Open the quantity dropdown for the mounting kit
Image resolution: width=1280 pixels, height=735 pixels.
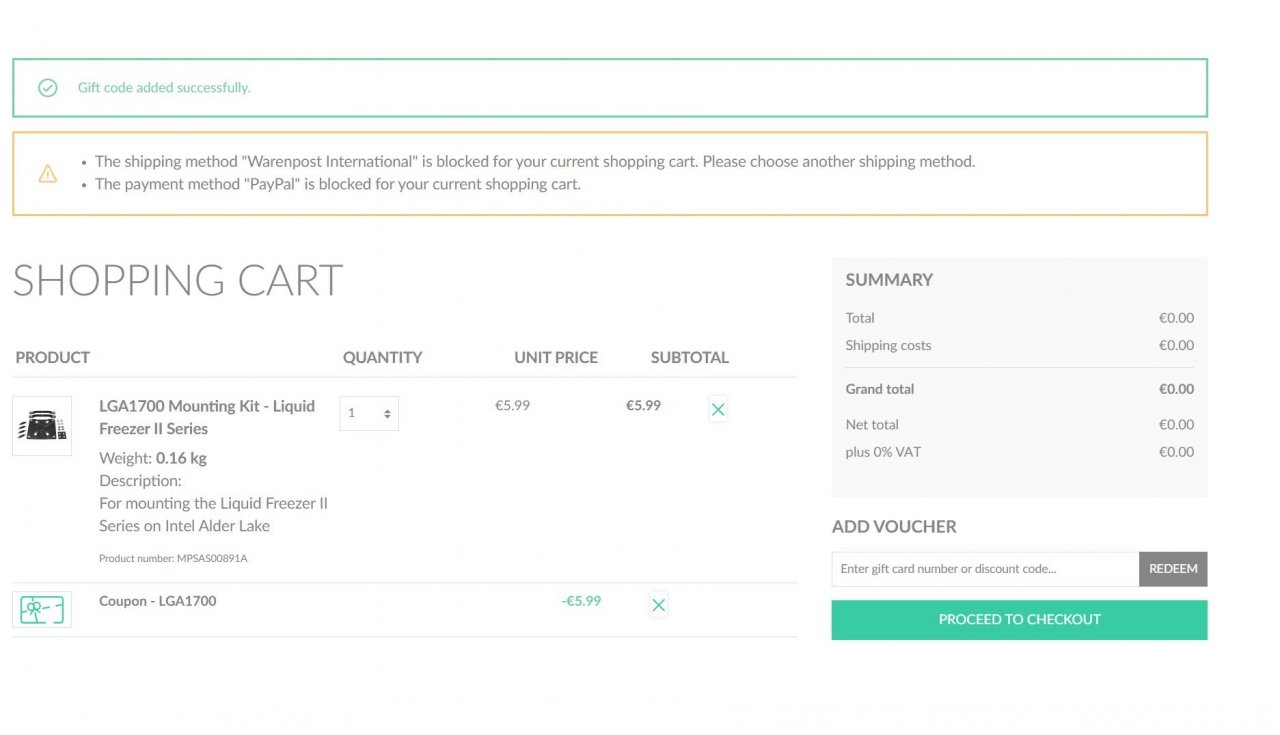(x=369, y=413)
